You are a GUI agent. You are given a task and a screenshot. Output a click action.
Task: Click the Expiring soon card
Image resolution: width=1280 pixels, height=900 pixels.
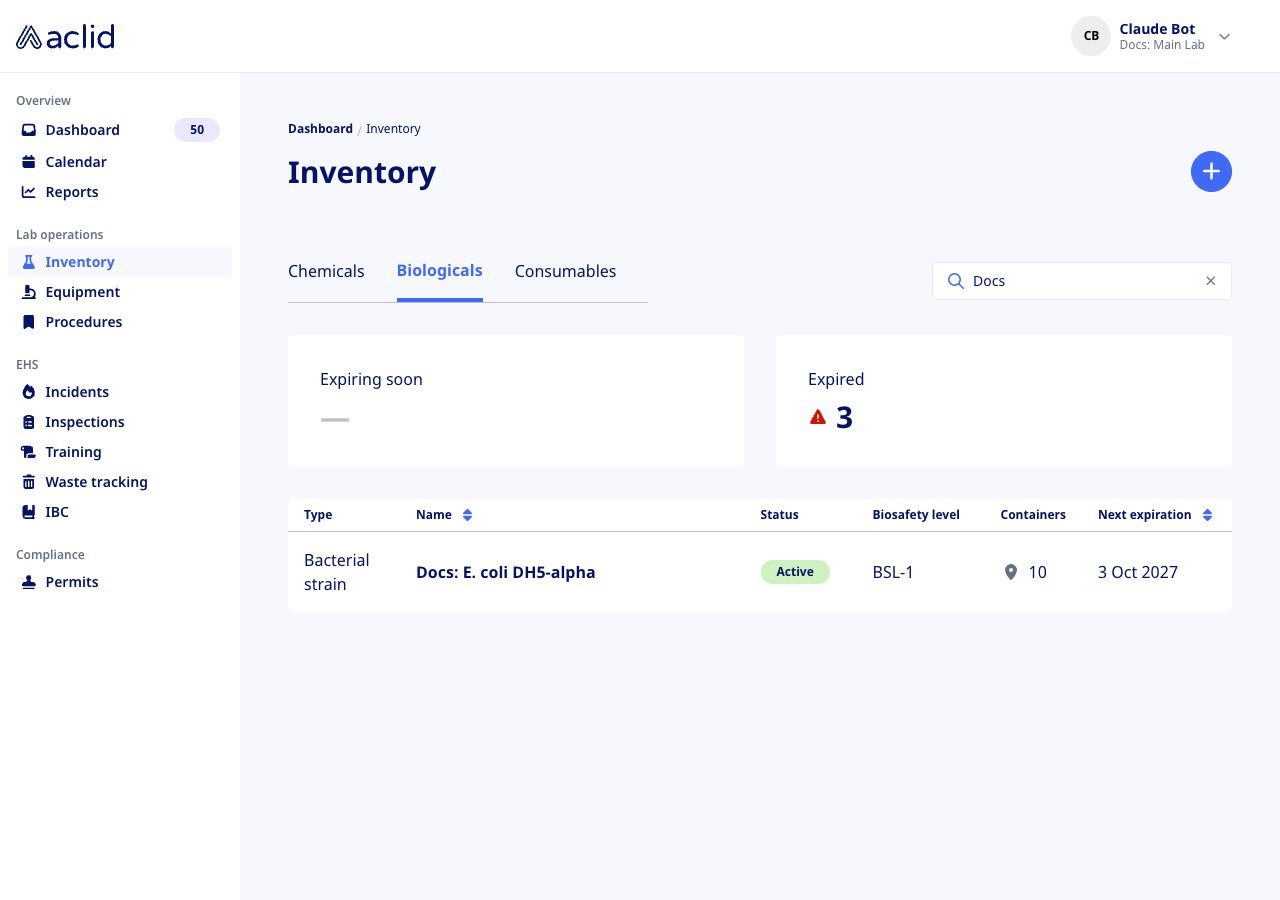516,401
